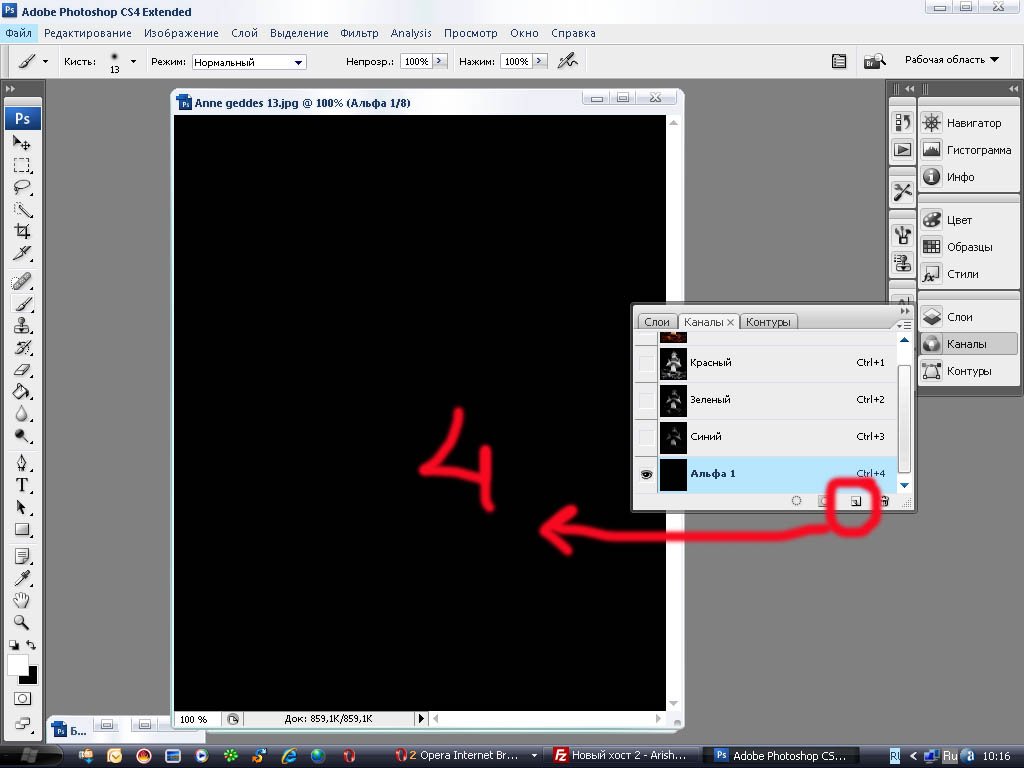
Task: Open the Гистограмма panel
Action: (x=967, y=150)
